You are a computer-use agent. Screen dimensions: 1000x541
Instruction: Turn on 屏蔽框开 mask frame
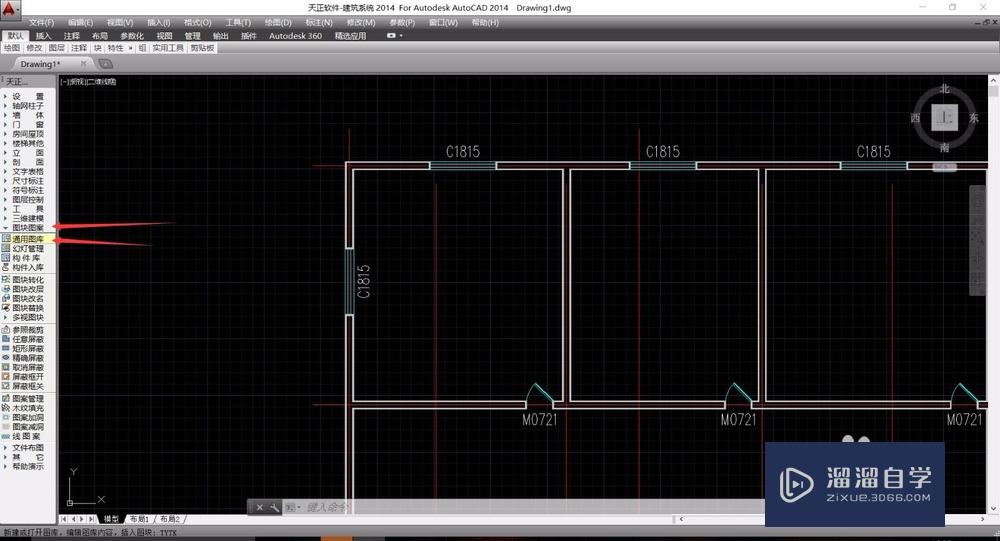pos(27,377)
